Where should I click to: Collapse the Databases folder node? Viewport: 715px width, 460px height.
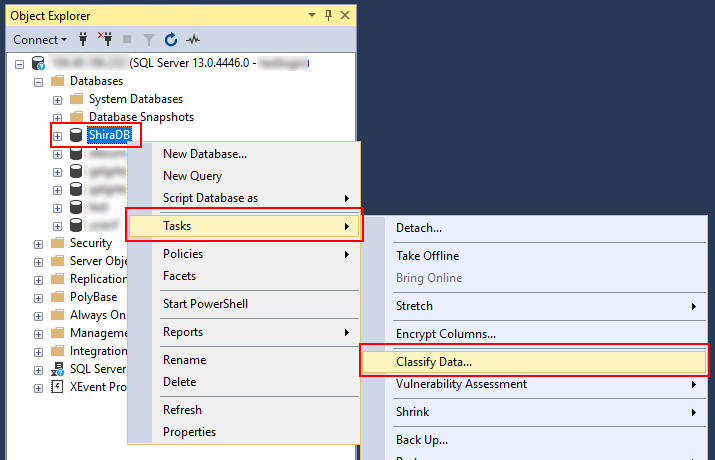click(x=39, y=81)
